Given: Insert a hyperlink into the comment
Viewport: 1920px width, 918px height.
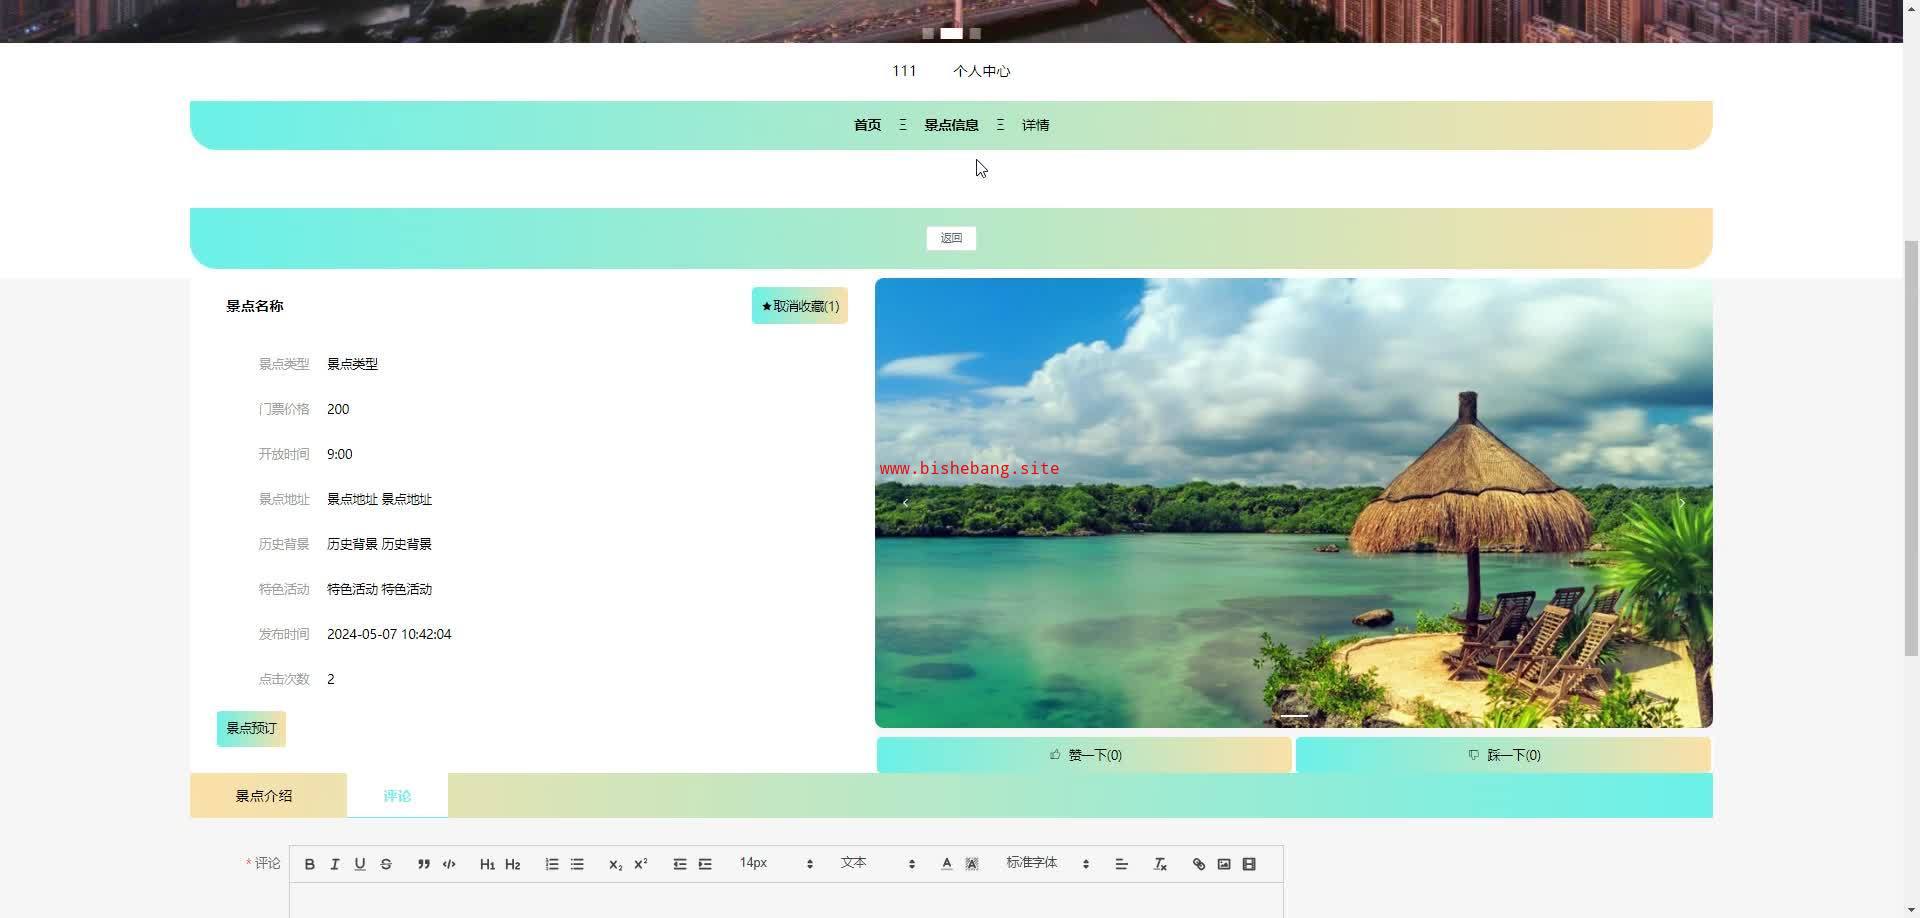Looking at the screenshot, I should (1199, 864).
